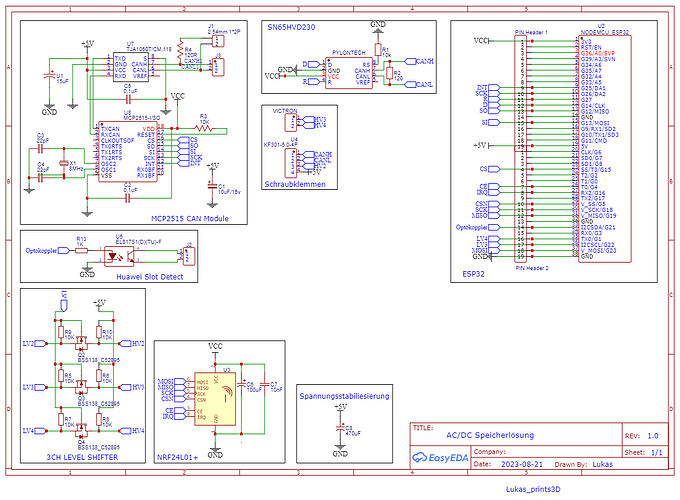This screenshot has height=500, width=680.
Task: Select the KF301-5.0-4P screw terminal U4
Action: [x=291, y=163]
